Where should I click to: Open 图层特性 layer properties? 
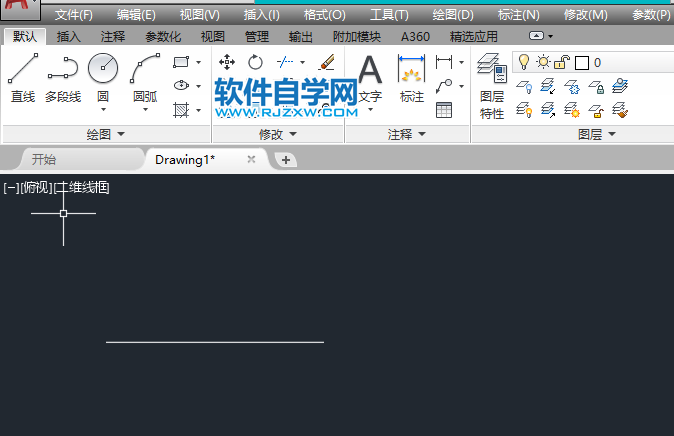492,86
